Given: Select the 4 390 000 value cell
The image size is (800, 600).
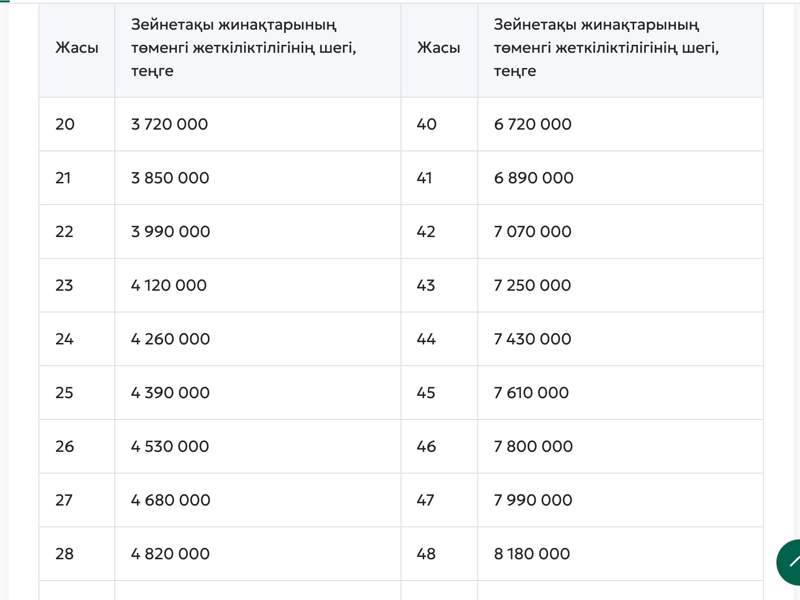Looking at the screenshot, I should pyautogui.click(x=168, y=392).
